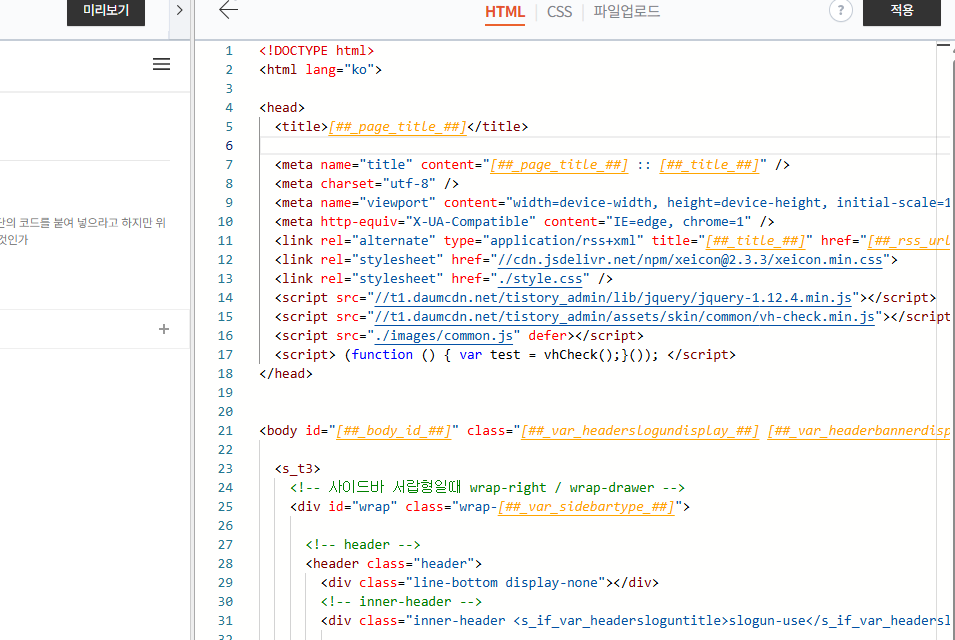Image resolution: width=955 pixels, height=640 pixels.
Task: Click the line-bottom display-none div line
Action: [490, 583]
